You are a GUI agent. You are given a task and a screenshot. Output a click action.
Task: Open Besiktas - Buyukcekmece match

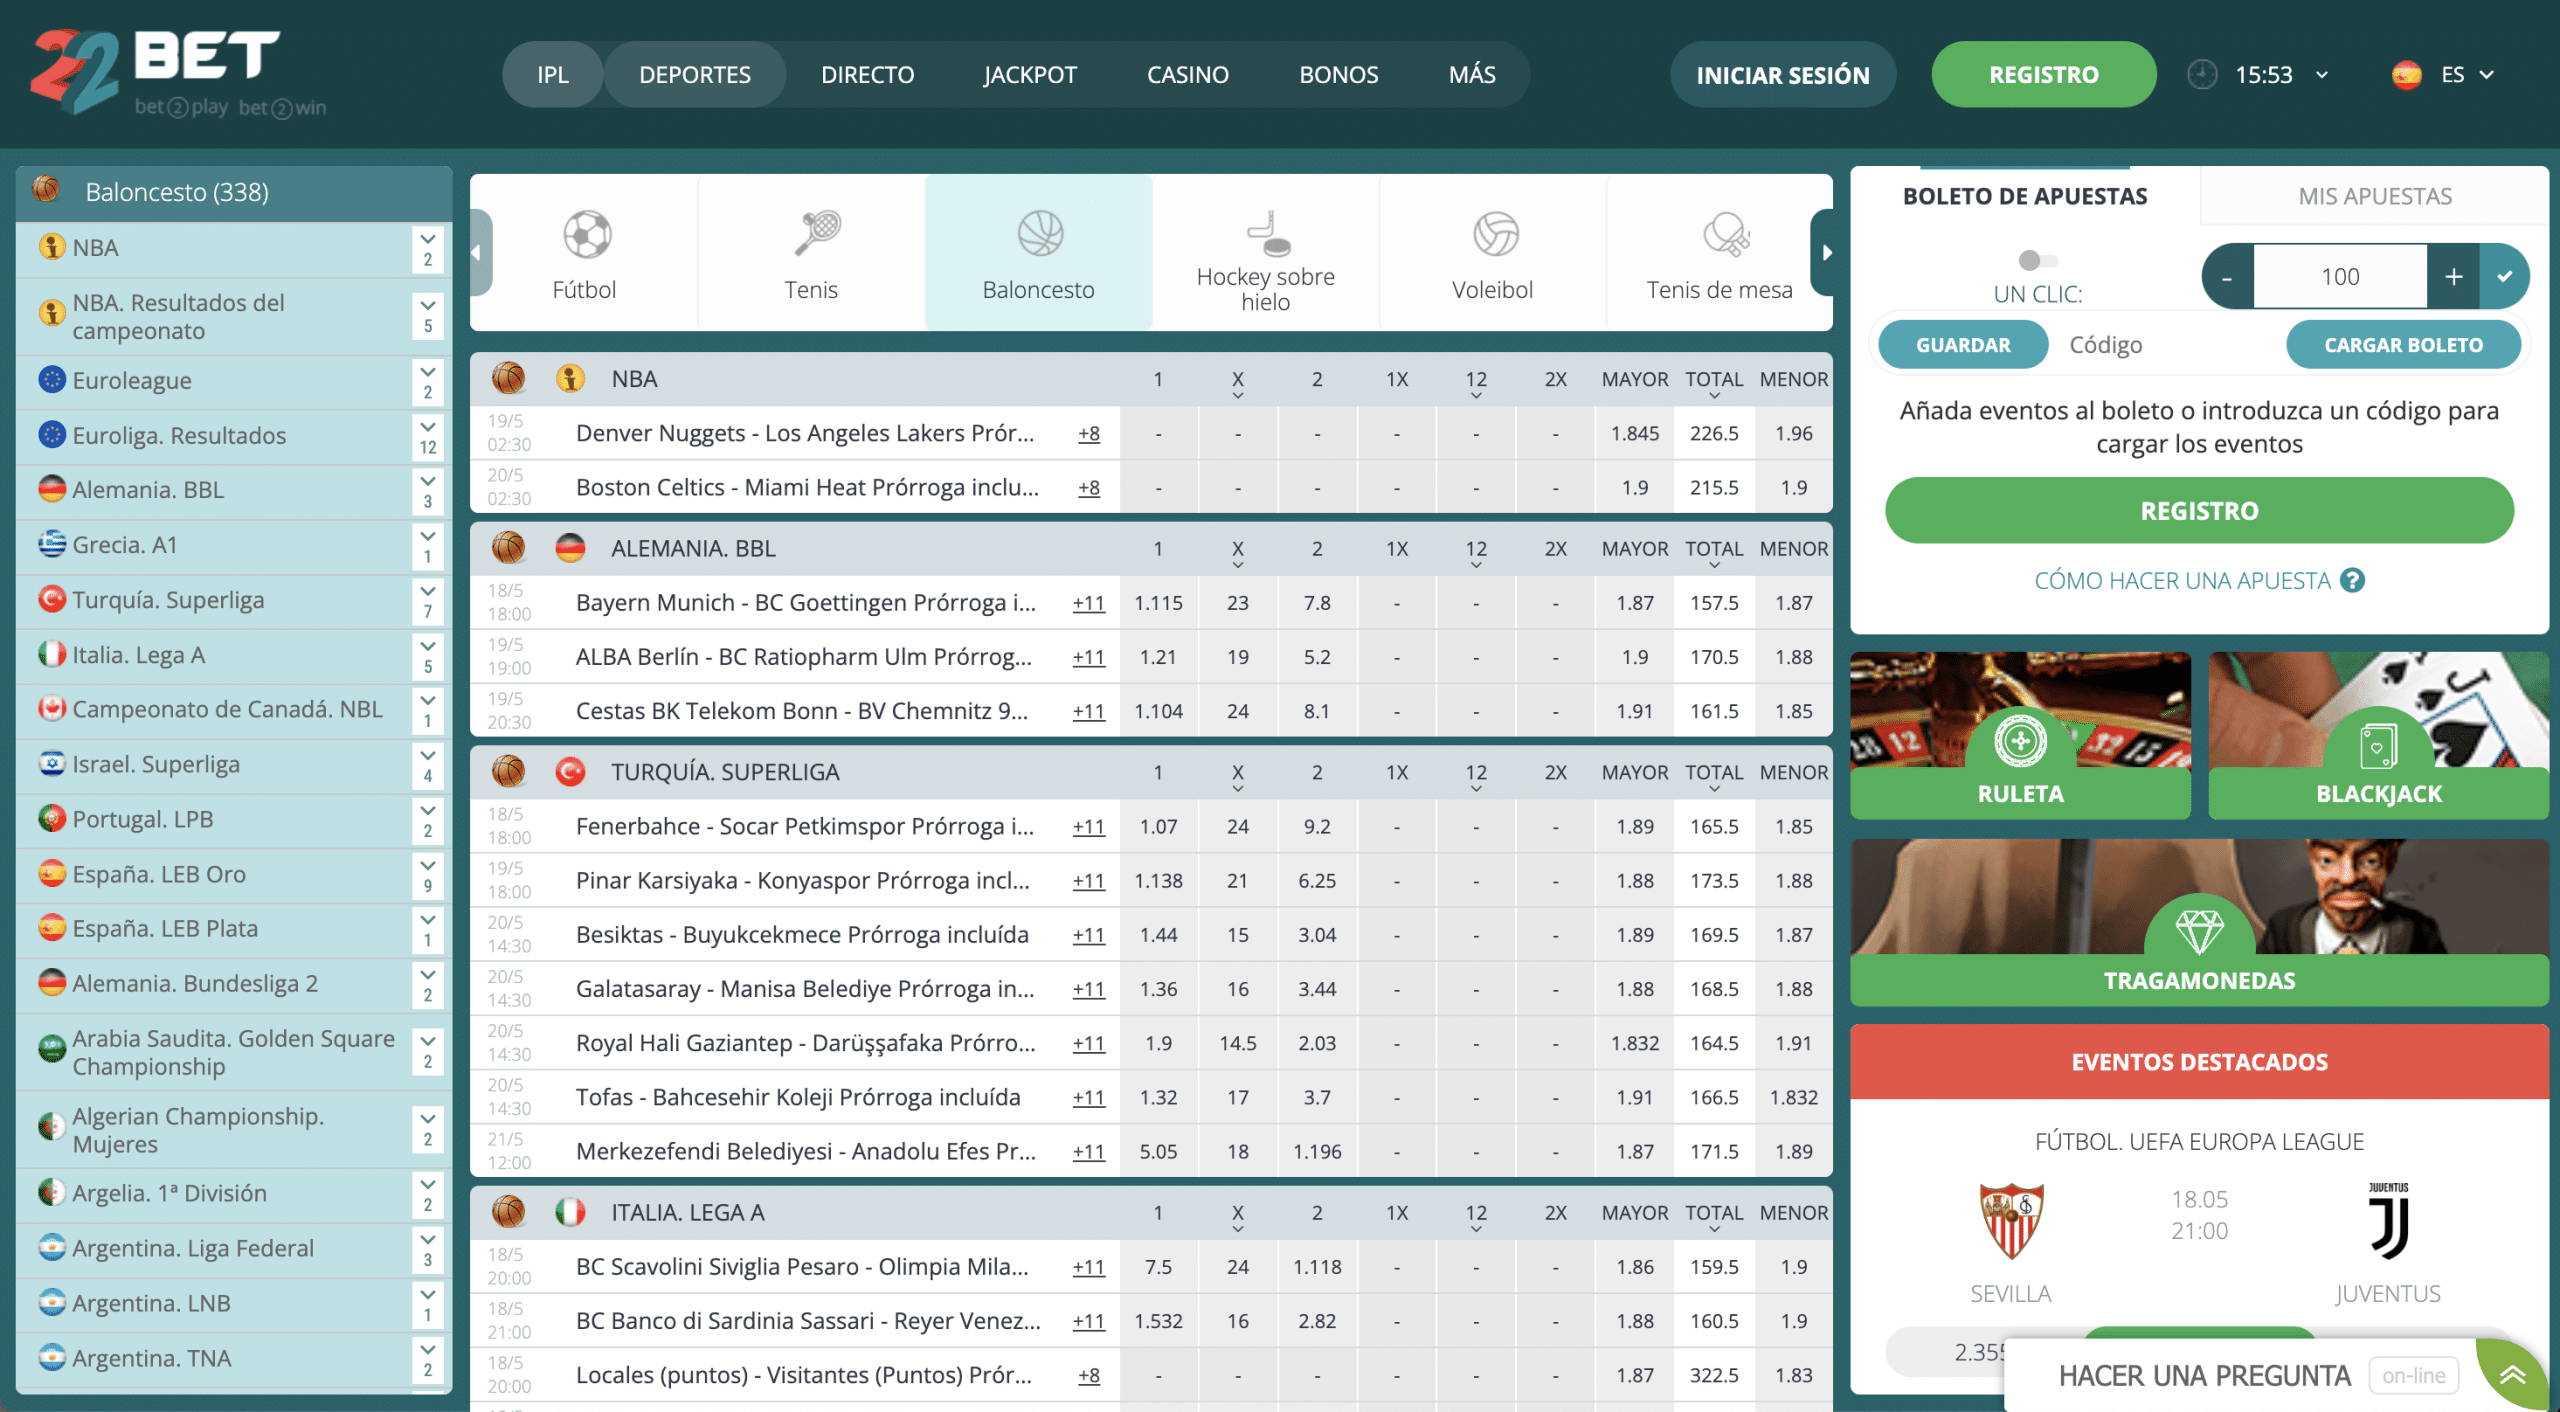802,934
